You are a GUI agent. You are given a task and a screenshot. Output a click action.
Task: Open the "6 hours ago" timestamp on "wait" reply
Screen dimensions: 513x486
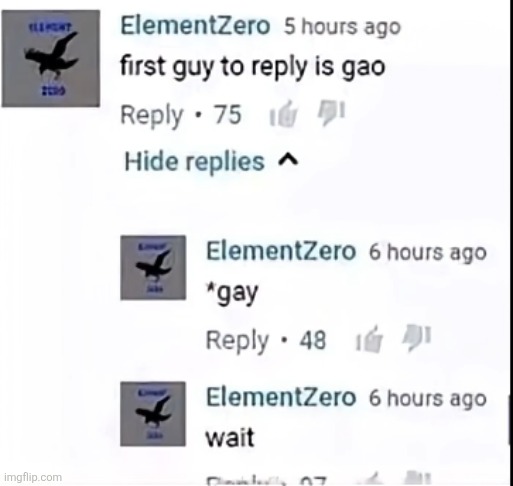pos(428,398)
